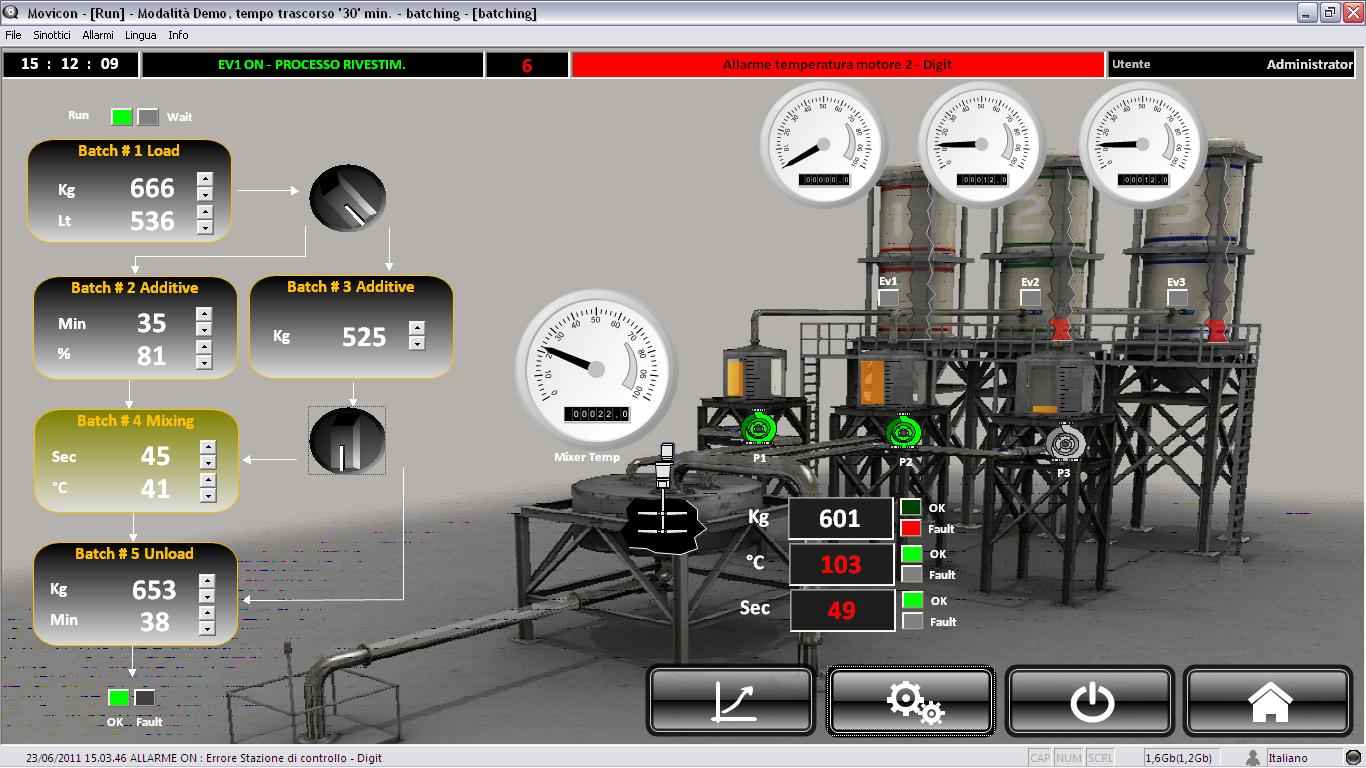Open the Sinottici menu
This screenshot has width=1366, height=768.
coord(52,35)
